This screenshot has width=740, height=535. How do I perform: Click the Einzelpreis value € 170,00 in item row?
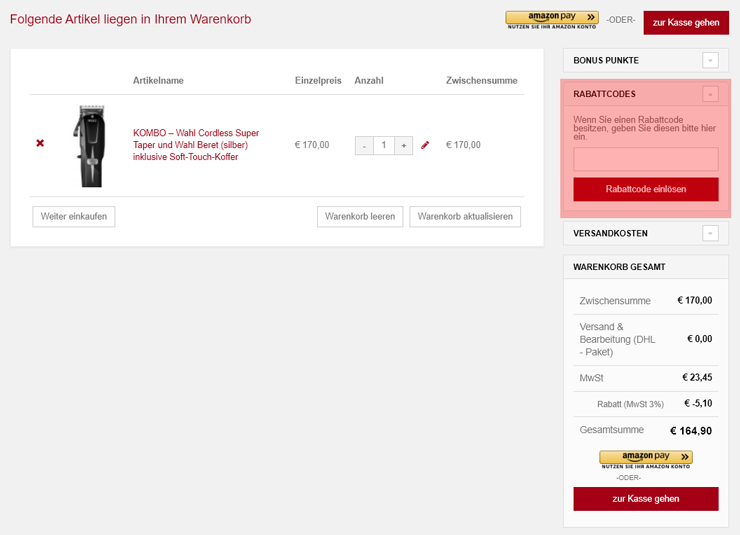pyautogui.click(x=312, y=145)
